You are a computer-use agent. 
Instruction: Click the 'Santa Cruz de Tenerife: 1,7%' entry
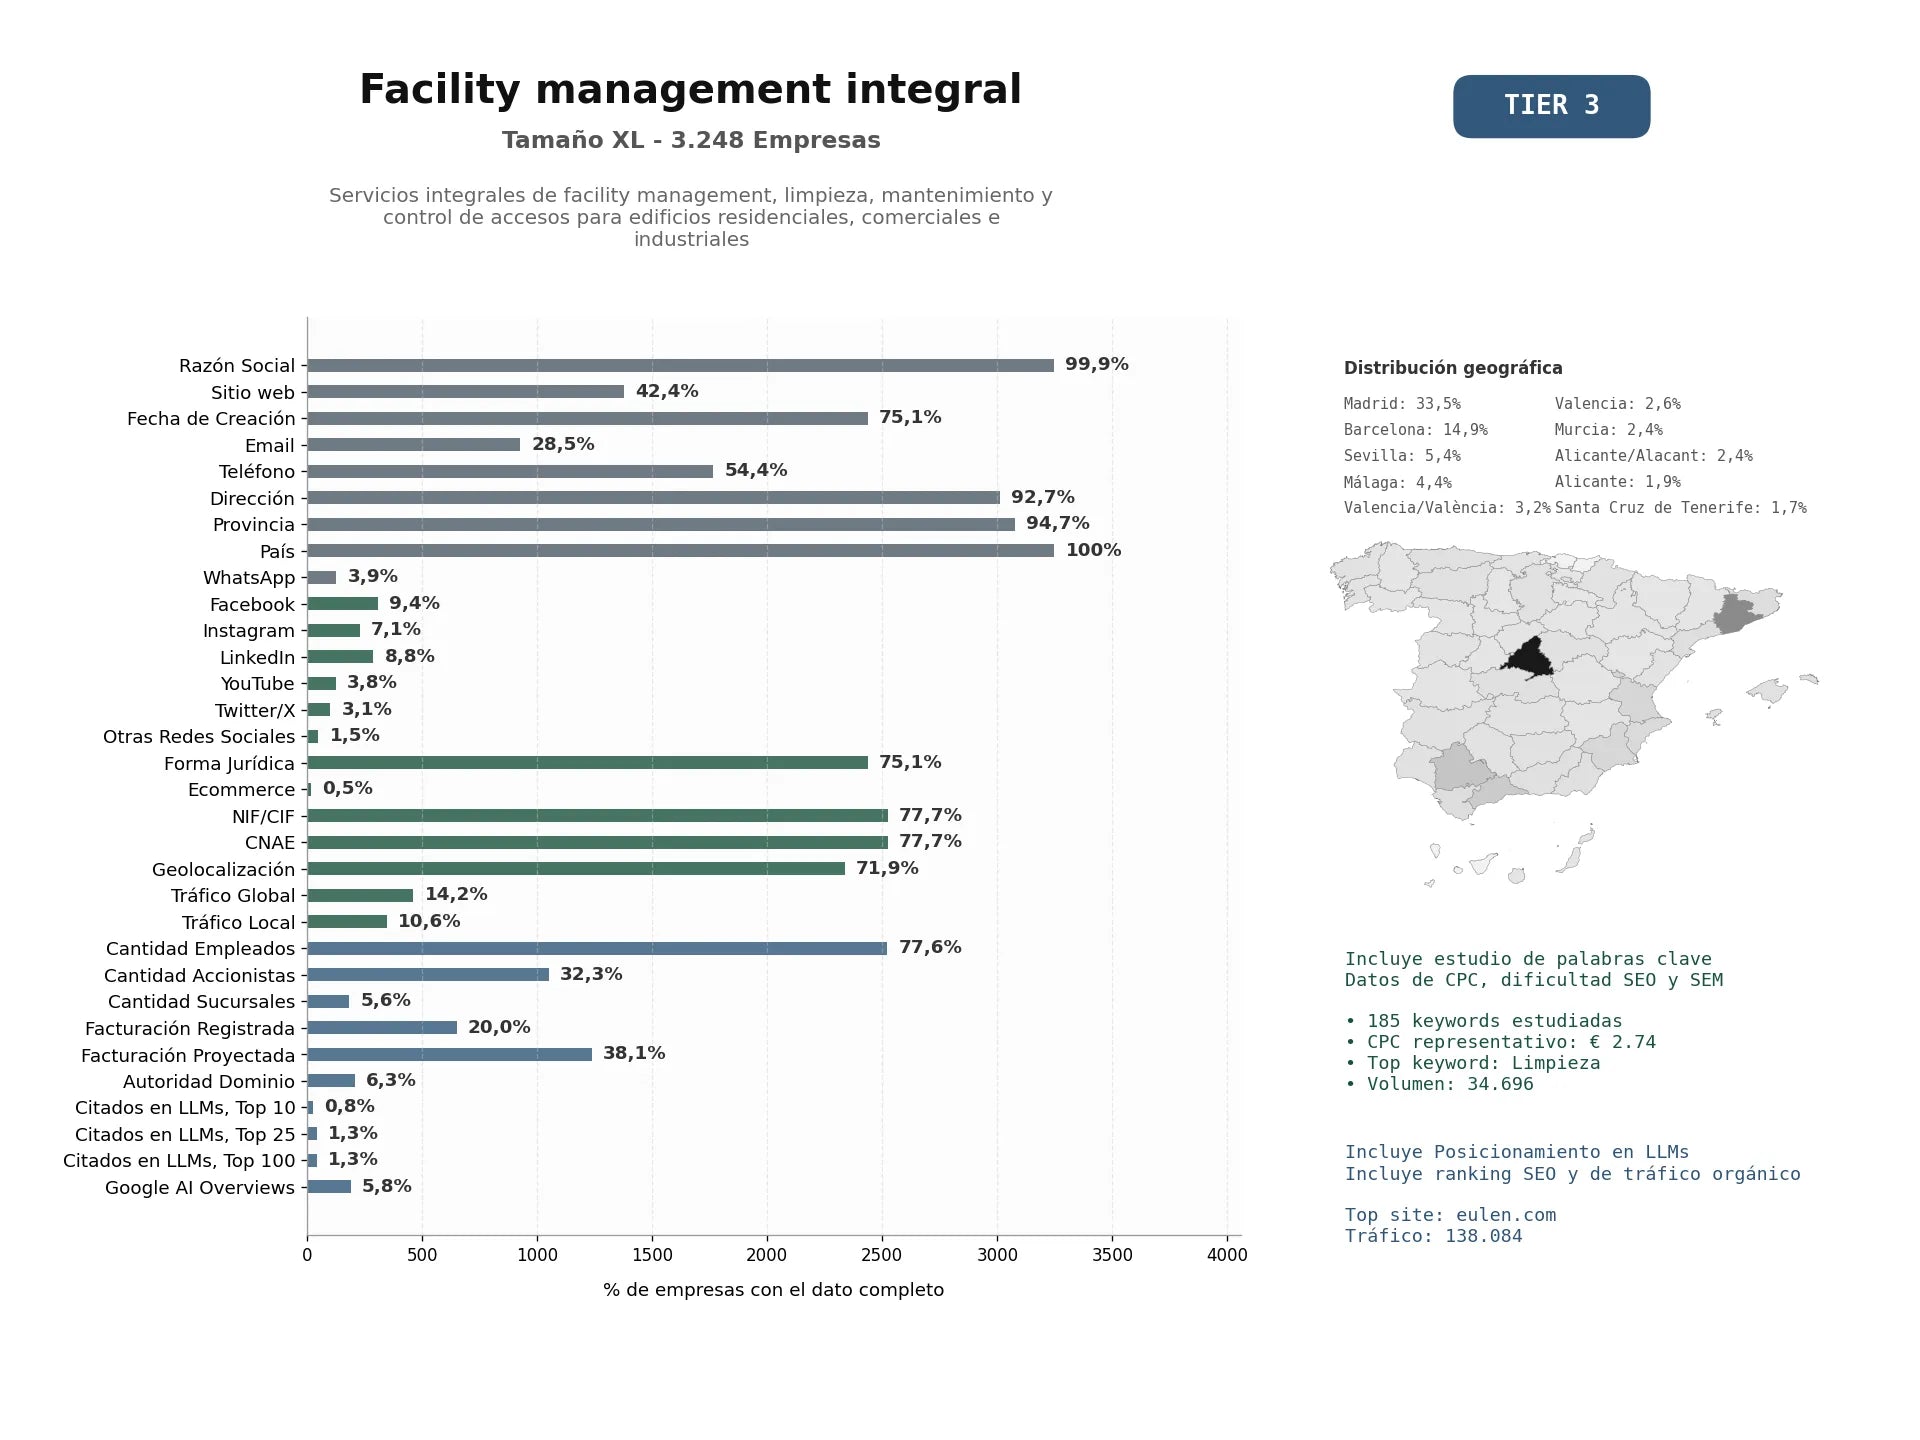point(1680,508)
